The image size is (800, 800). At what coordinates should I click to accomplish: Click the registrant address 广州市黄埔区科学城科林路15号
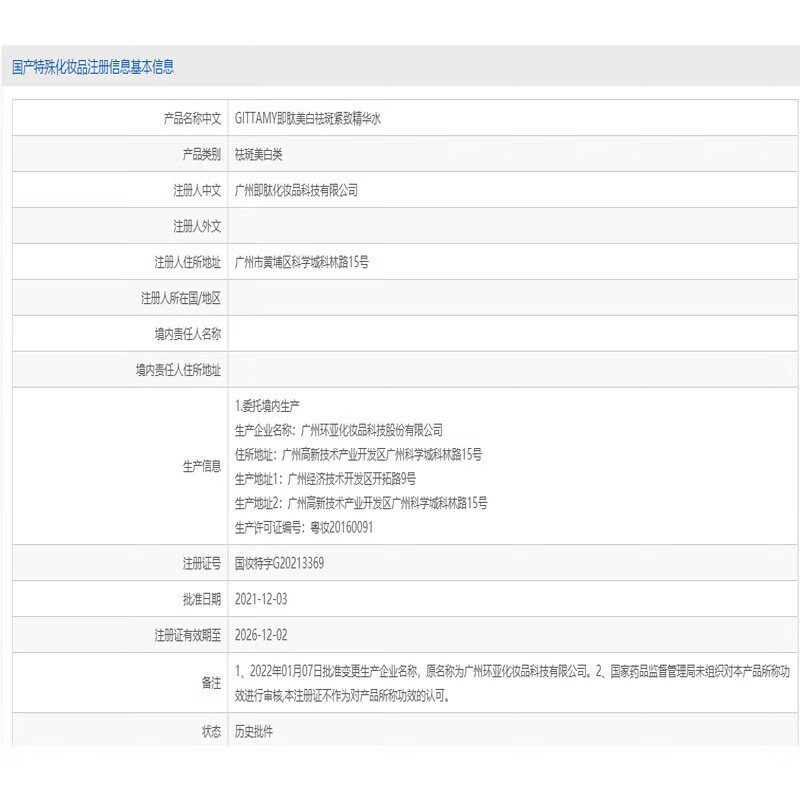302,262
